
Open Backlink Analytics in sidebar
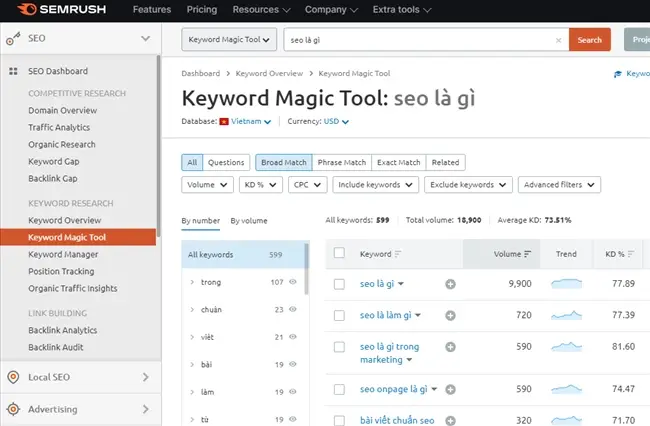point(62,330)
